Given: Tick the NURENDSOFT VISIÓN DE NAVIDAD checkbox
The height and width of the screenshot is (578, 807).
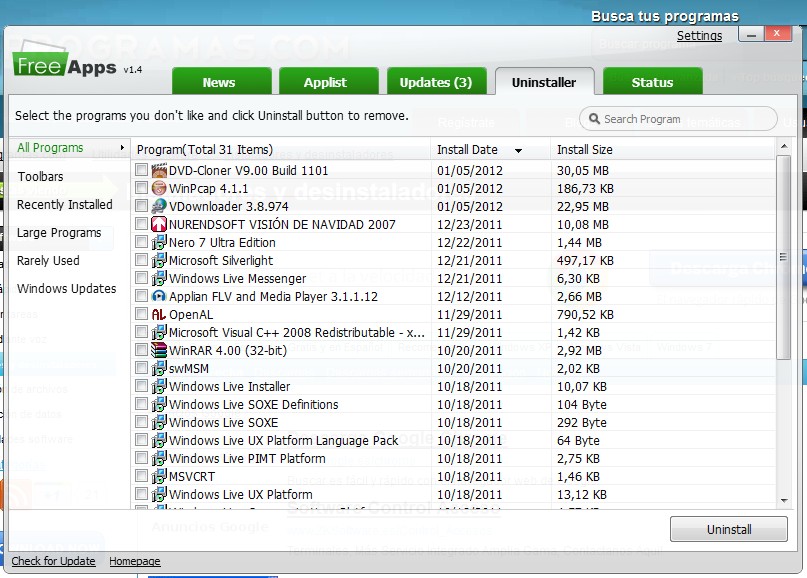Looking at the screenshot, I should 141,224.
